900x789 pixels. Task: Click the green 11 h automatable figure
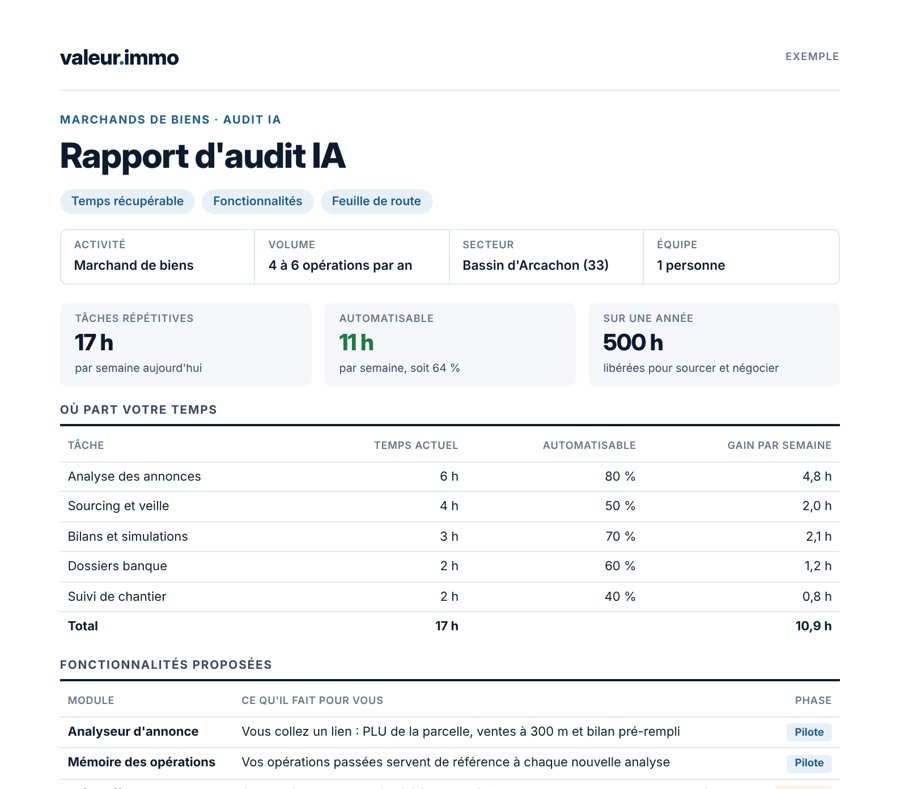pyautogui.click(x=356, y=343)
